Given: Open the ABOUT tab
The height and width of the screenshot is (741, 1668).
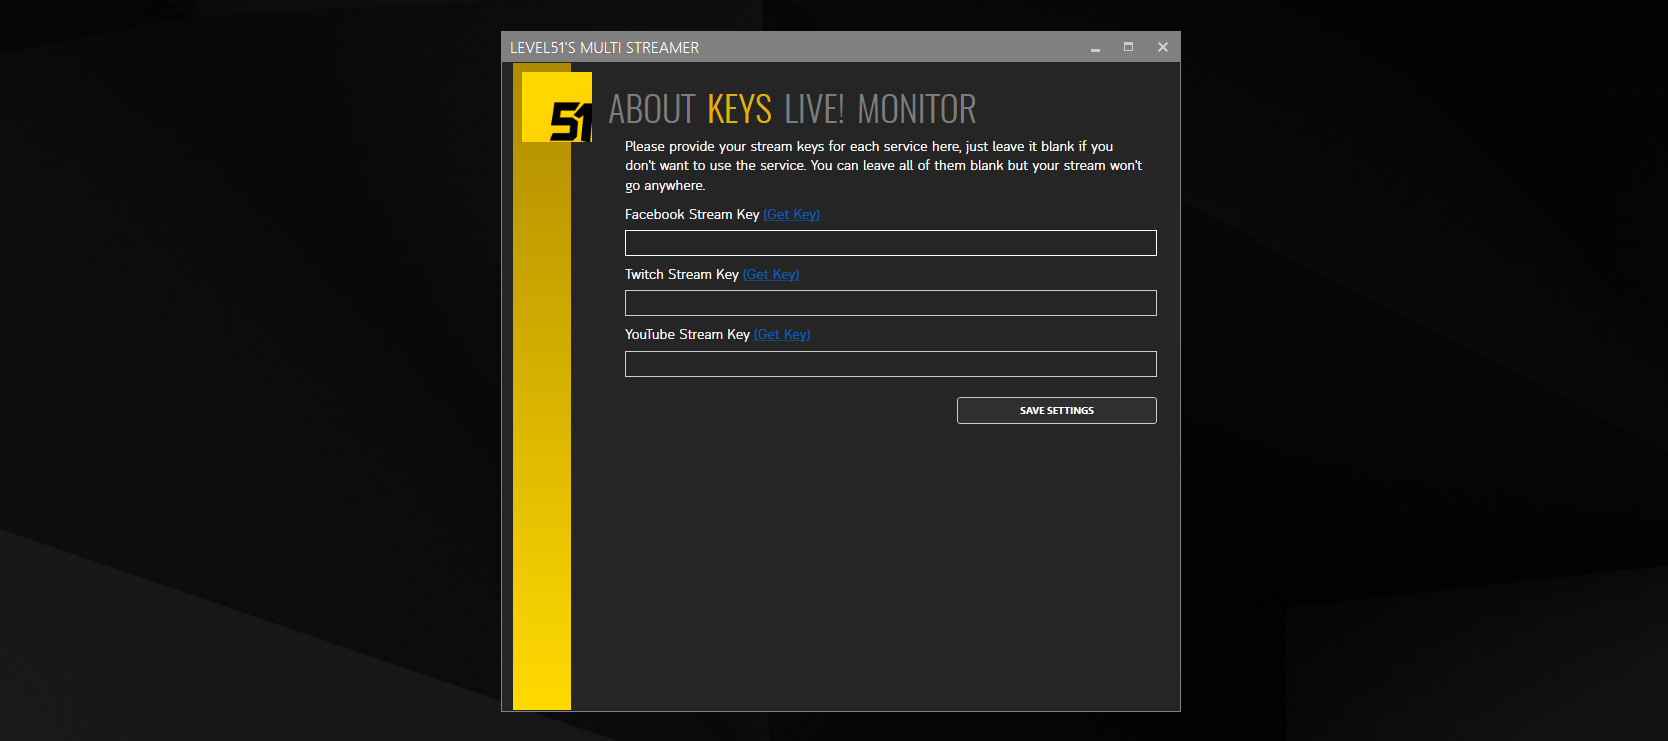Looking at the screenshot, I should [651, 109].
